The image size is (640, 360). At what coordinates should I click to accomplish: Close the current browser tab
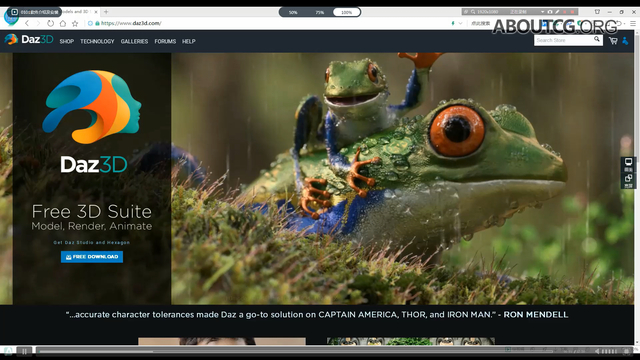pos(96,12)
